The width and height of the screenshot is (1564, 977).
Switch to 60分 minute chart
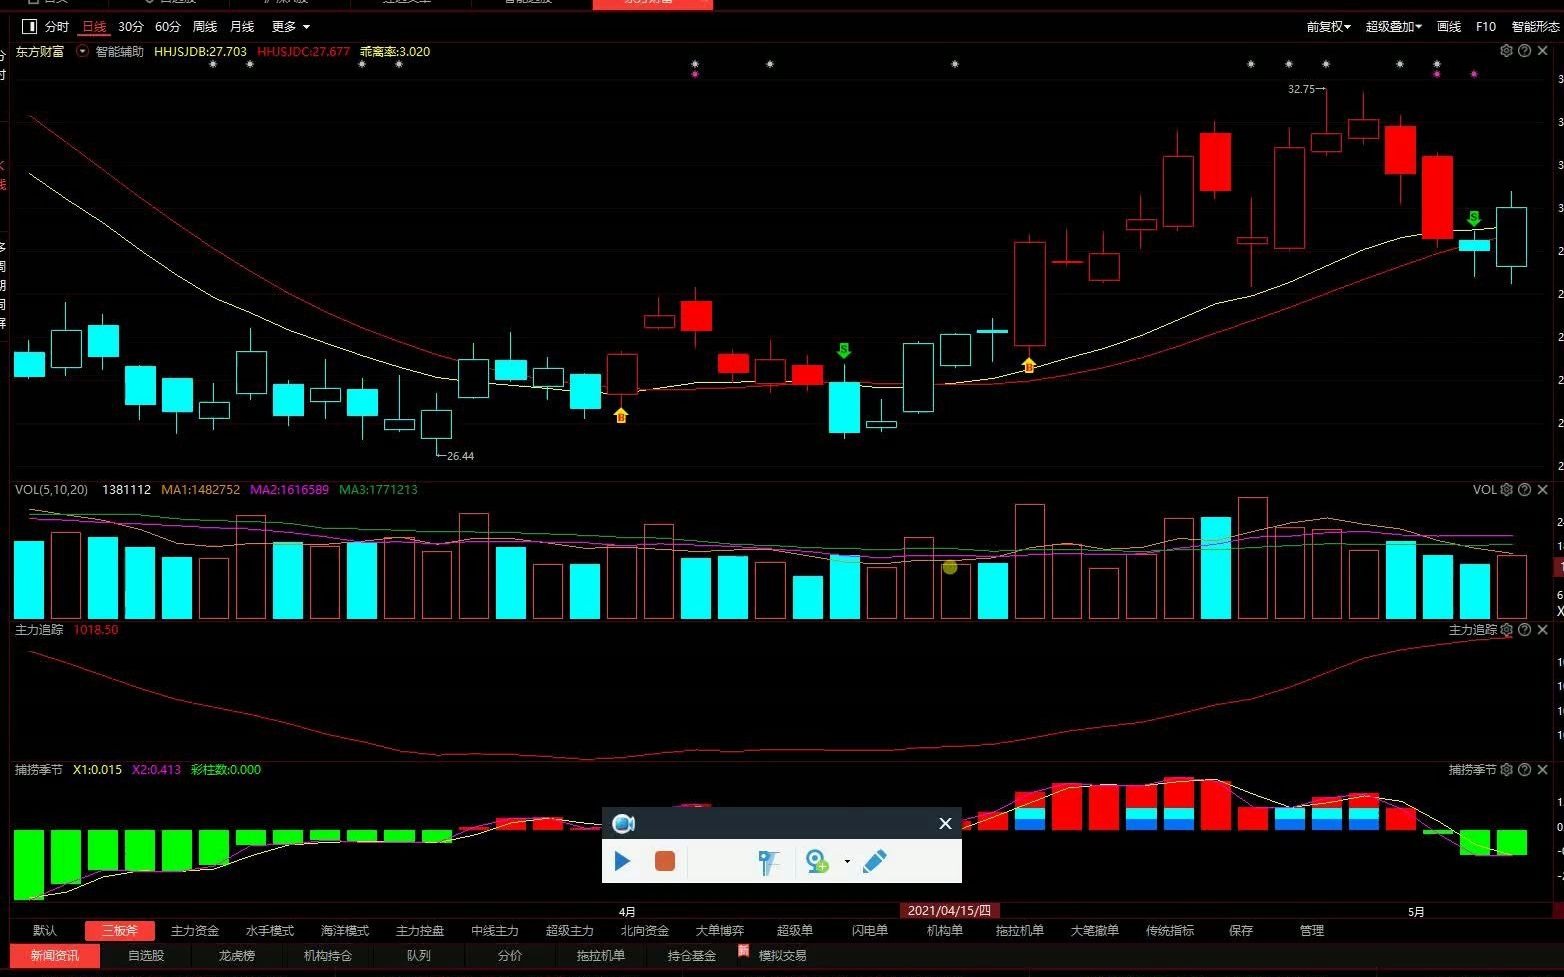pos(168,27)
